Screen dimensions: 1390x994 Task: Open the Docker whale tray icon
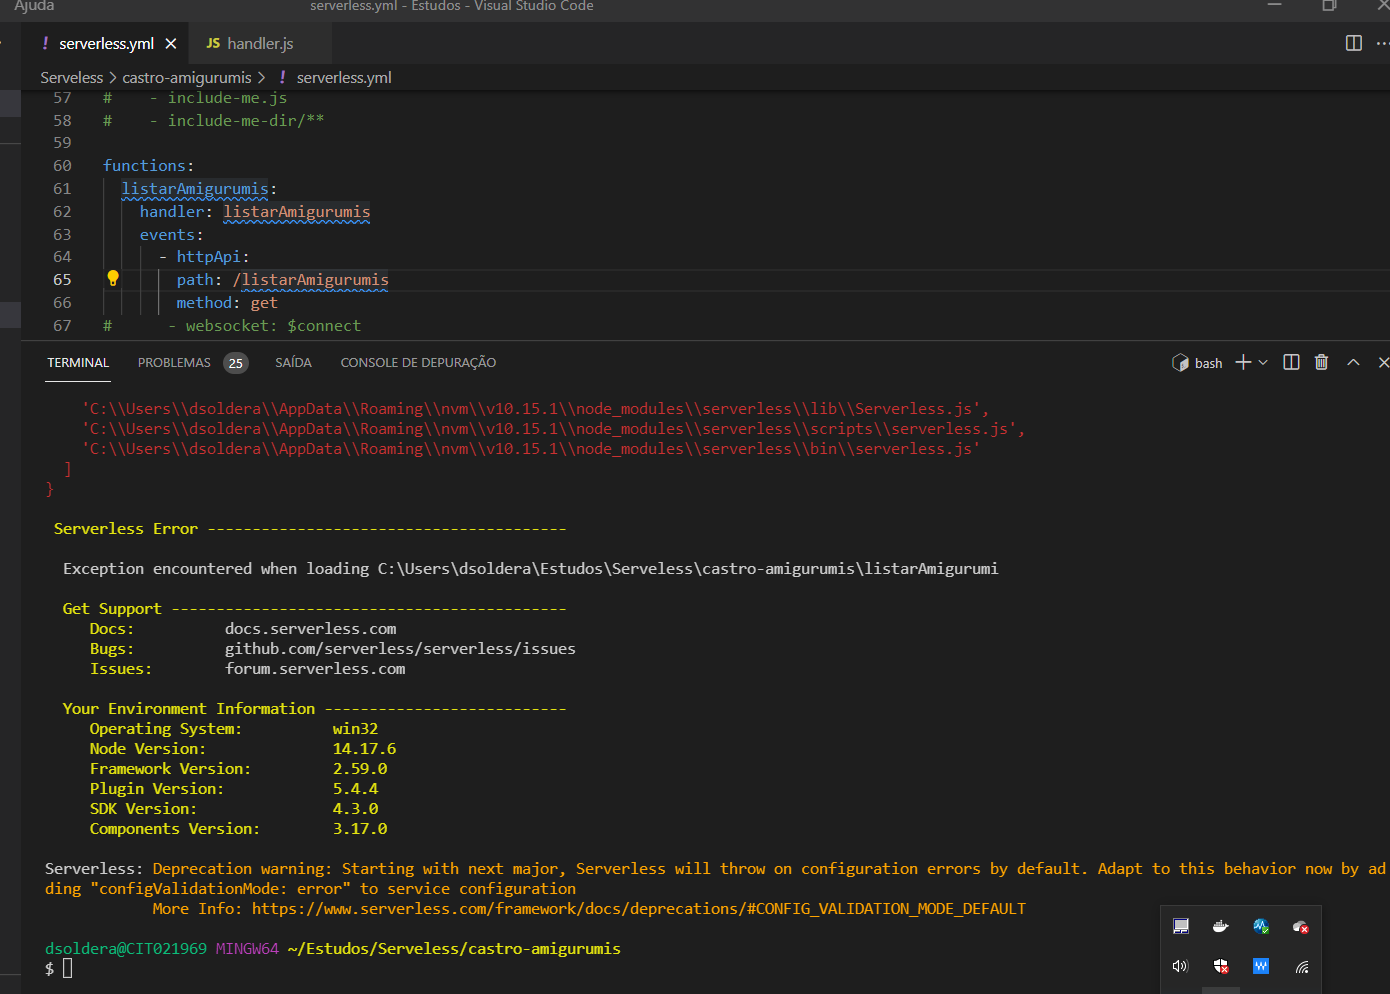pyautogui.click(x=1220, y=927)
